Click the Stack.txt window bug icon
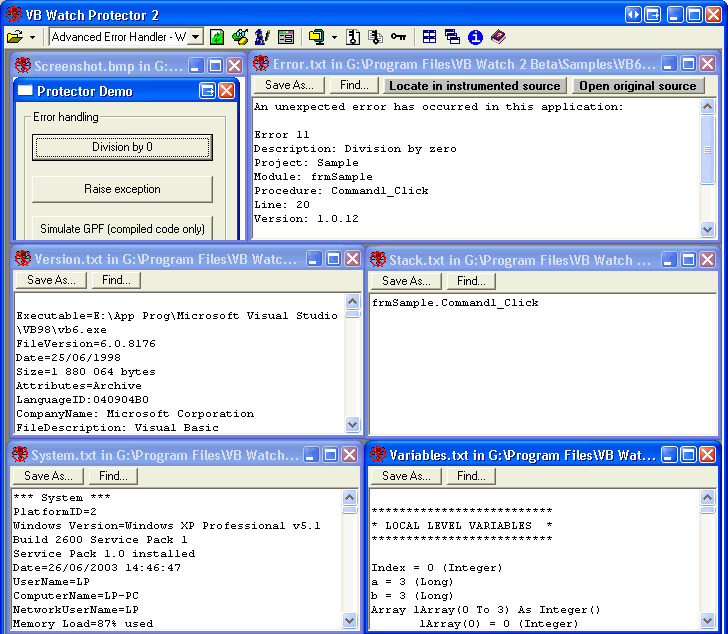This screenshot has width=728, height=634. (378, 259)
